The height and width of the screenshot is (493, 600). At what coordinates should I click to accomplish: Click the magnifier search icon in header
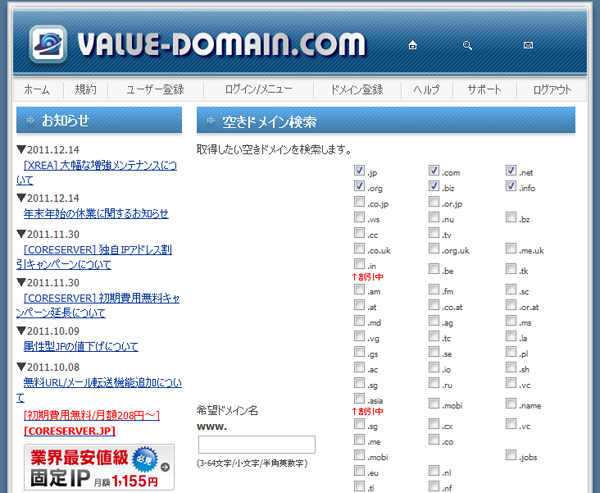tap(467, 45)
